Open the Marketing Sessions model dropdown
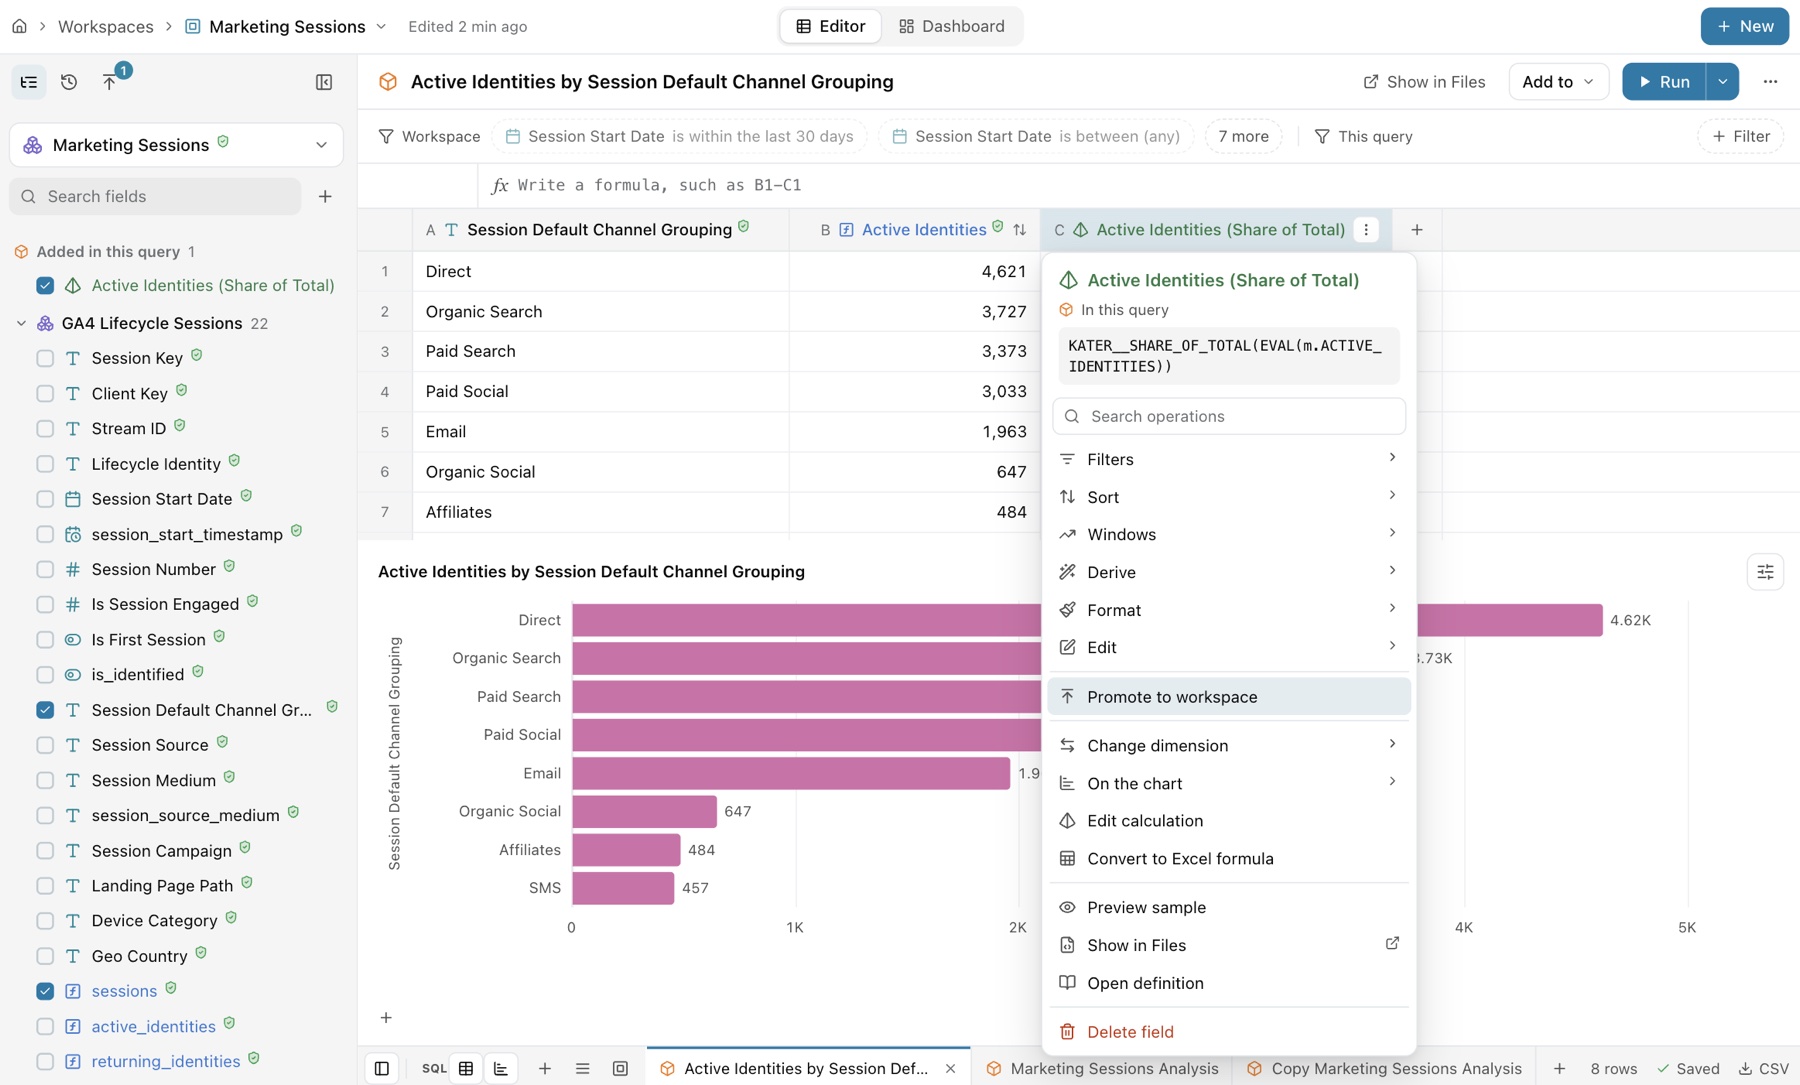The image size is (1800, 1085). pos(176,145)
